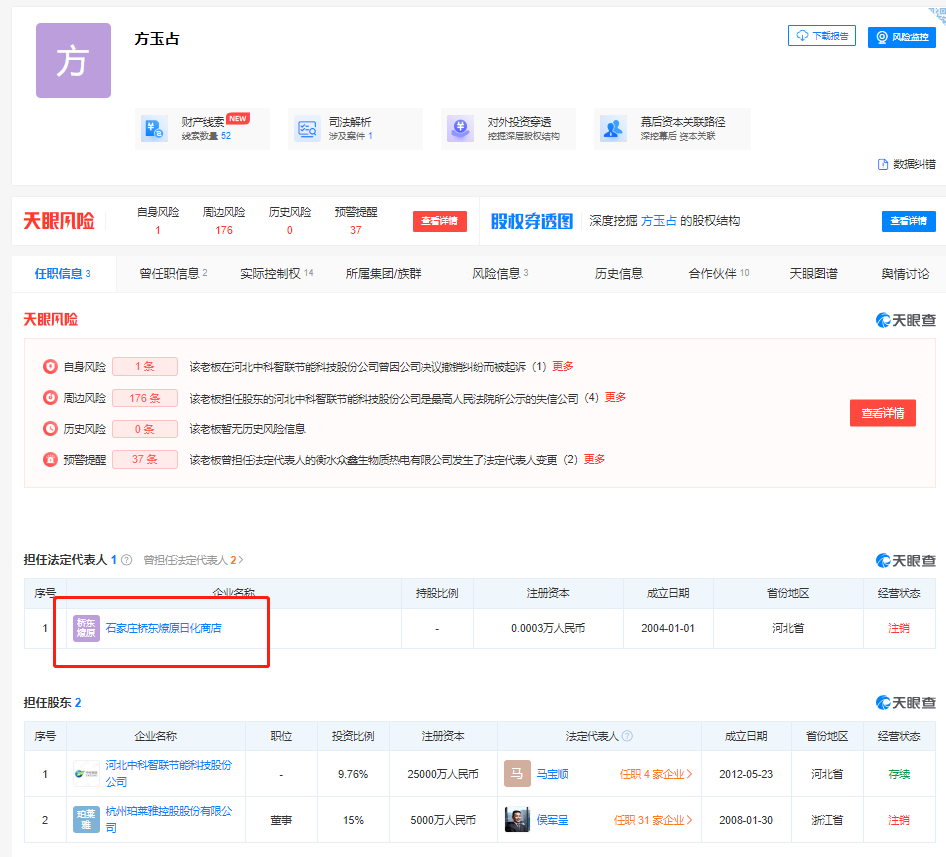Open the 司法解析 judicial analysis icon
946x857 pixels.
(x=307, y=129)
